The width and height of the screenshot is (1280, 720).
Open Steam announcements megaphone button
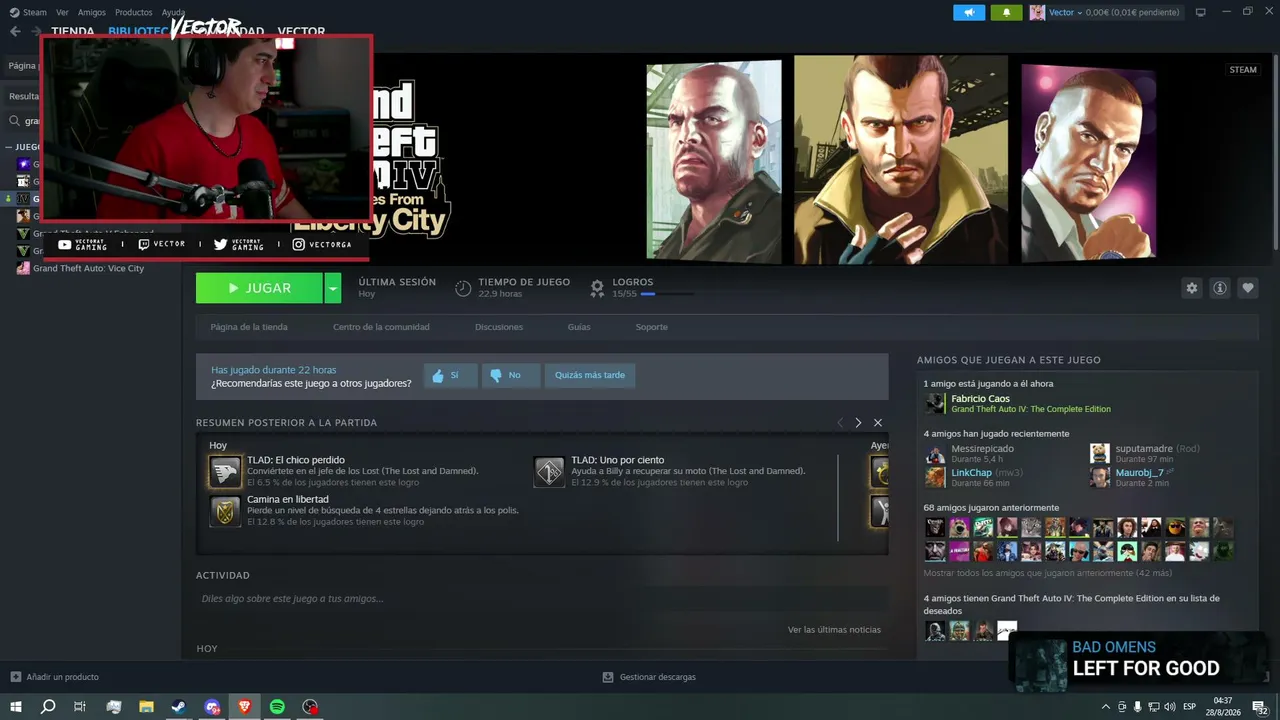click(x=969, y=12)
